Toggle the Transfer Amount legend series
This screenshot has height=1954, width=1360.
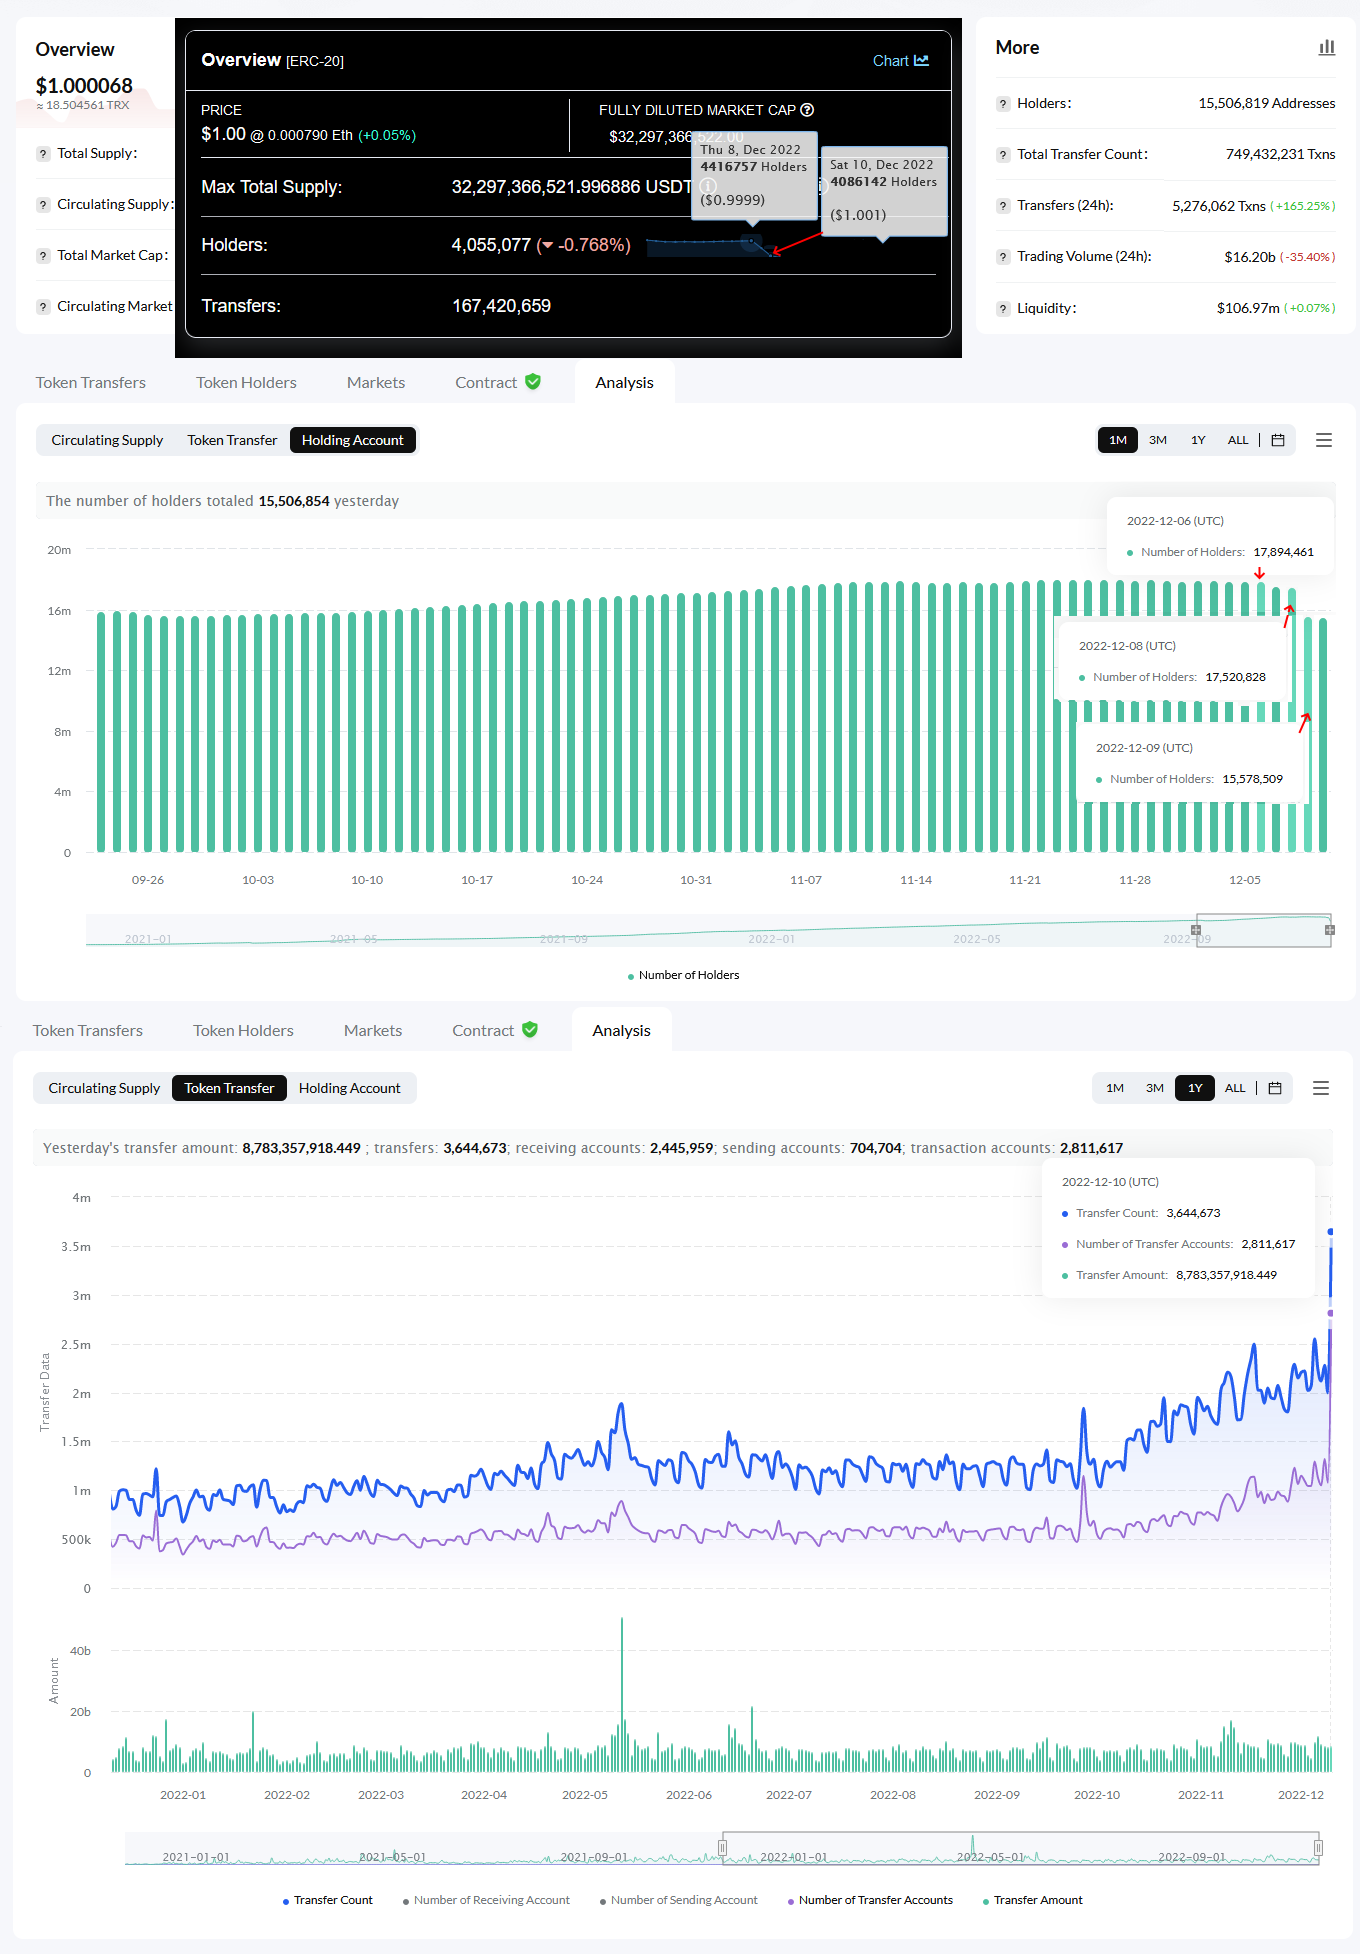pyautogui.click(x=1032, y=1900)
